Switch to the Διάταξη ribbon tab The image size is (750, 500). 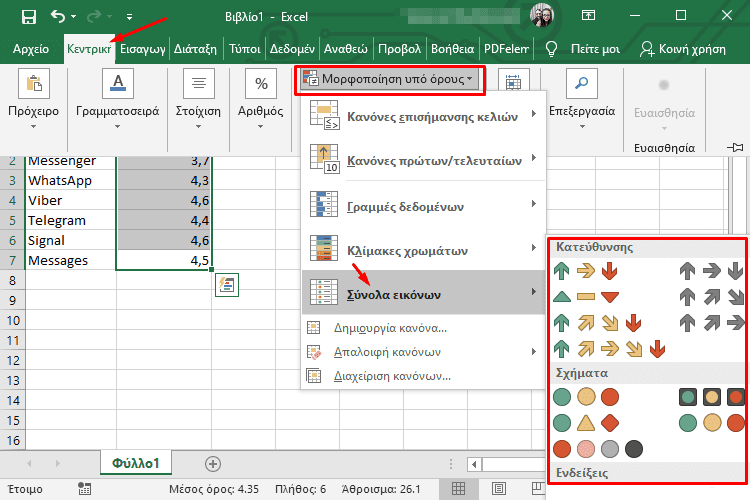[x=195, y=49]
